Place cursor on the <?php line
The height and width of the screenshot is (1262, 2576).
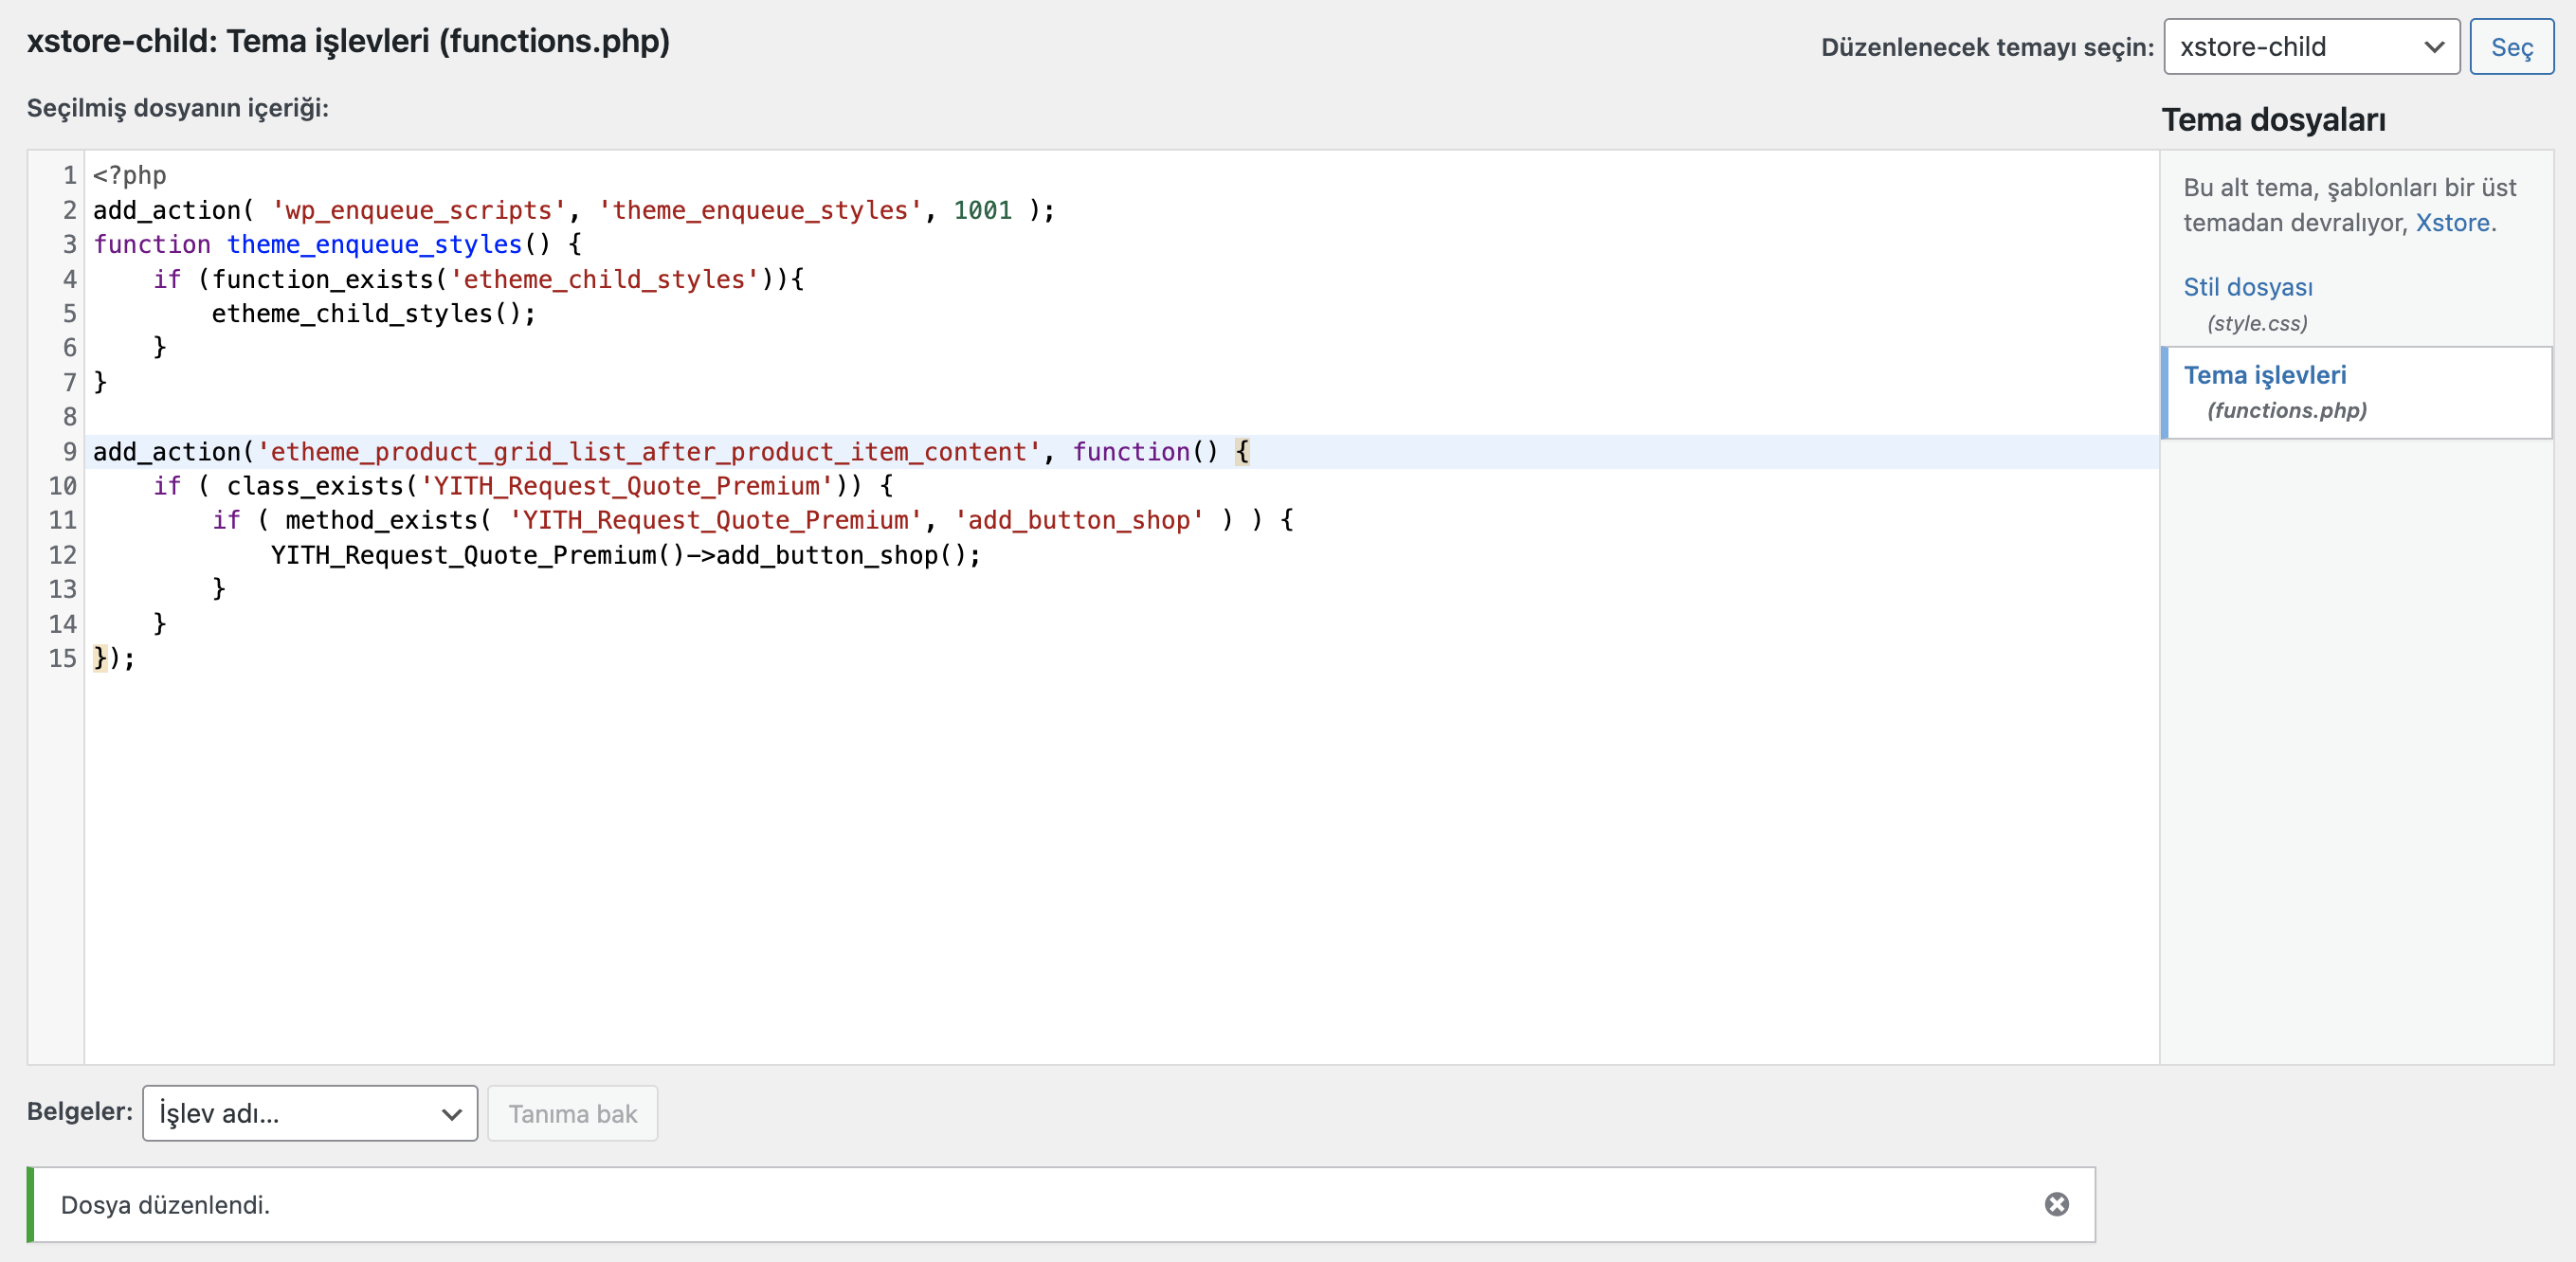(x=130, y=175)
